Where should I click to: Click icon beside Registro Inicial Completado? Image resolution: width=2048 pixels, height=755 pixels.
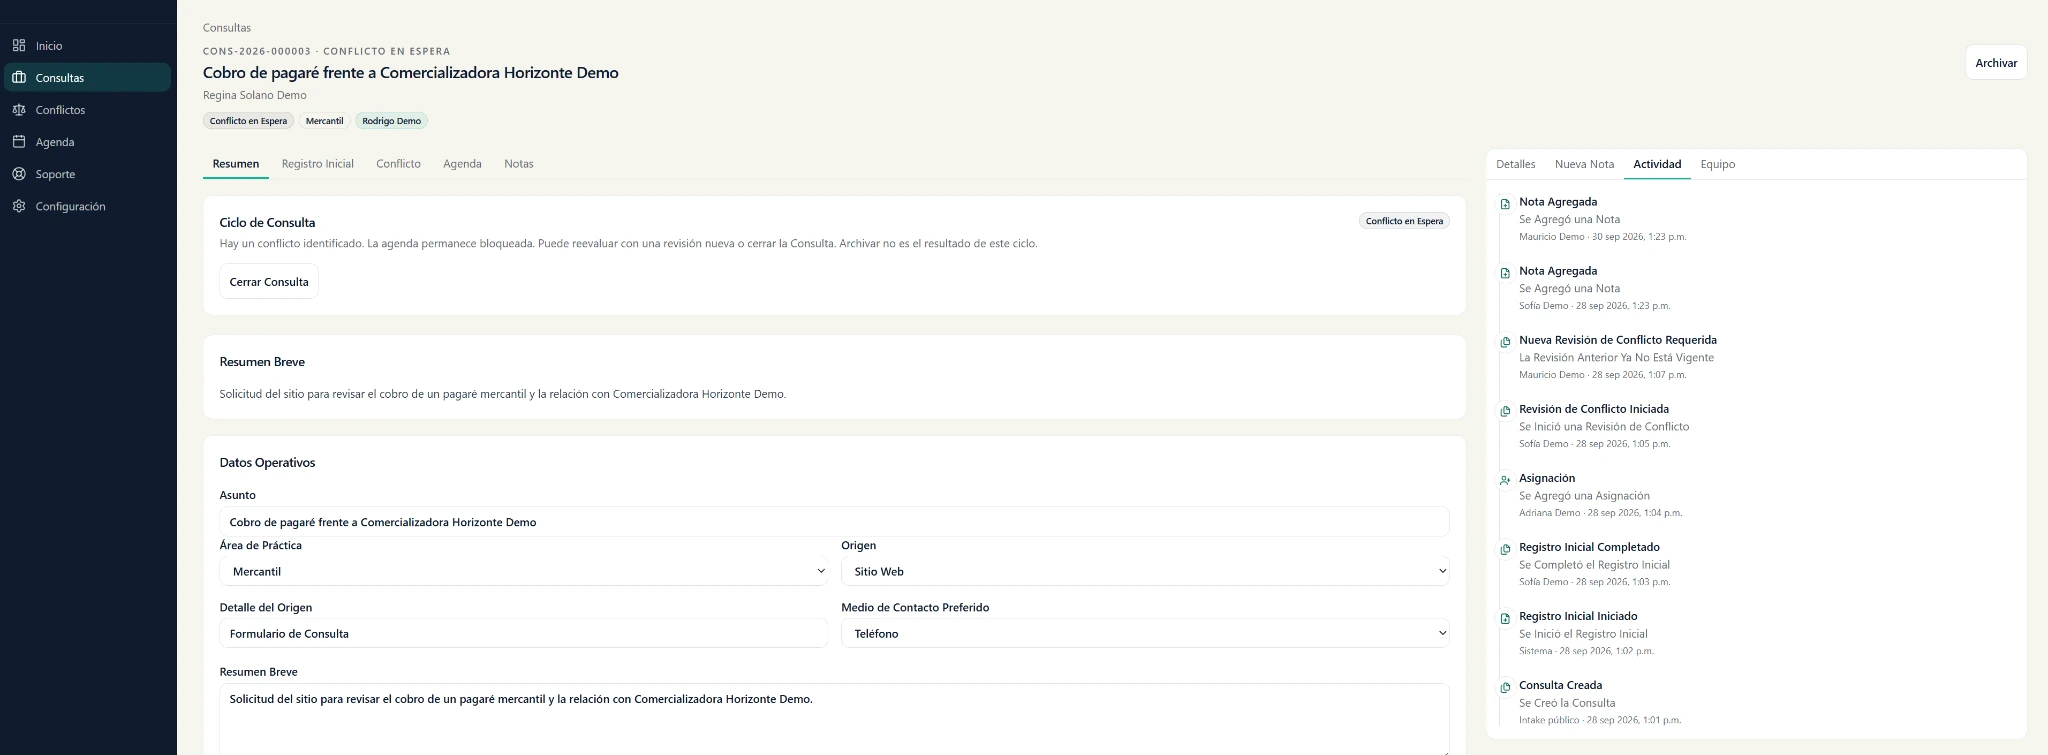1505,549
